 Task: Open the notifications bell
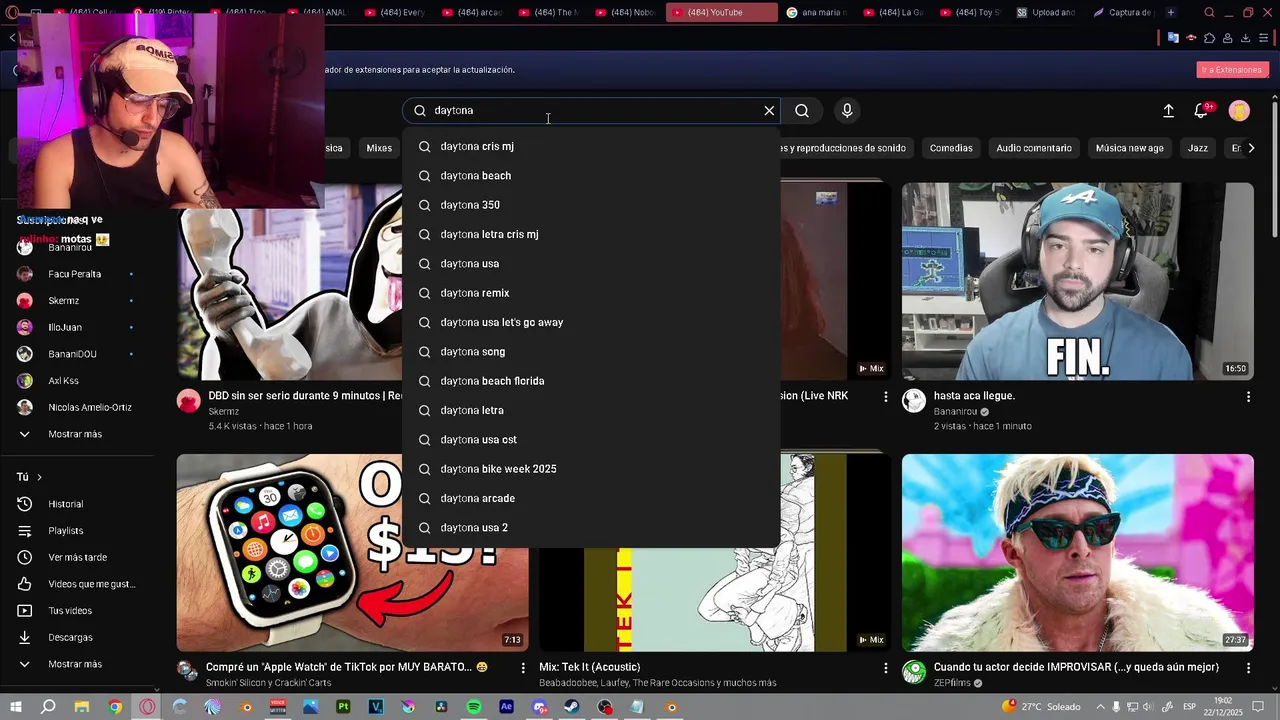click(1201, 111)
